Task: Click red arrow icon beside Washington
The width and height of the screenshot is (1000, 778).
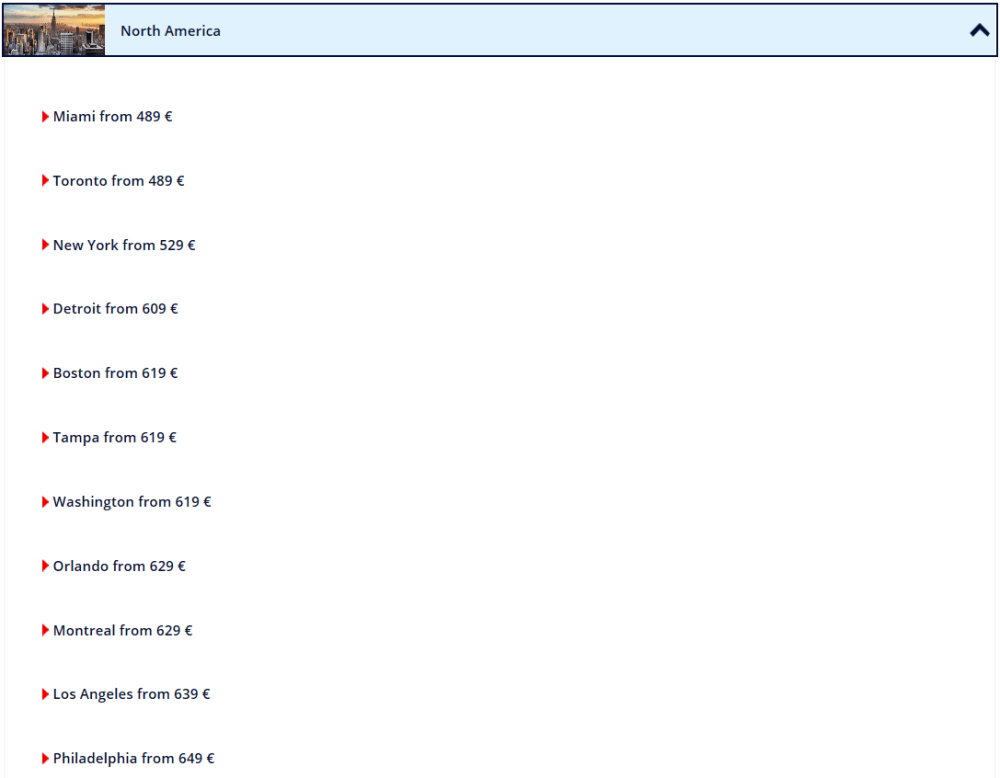Action: 45,502
